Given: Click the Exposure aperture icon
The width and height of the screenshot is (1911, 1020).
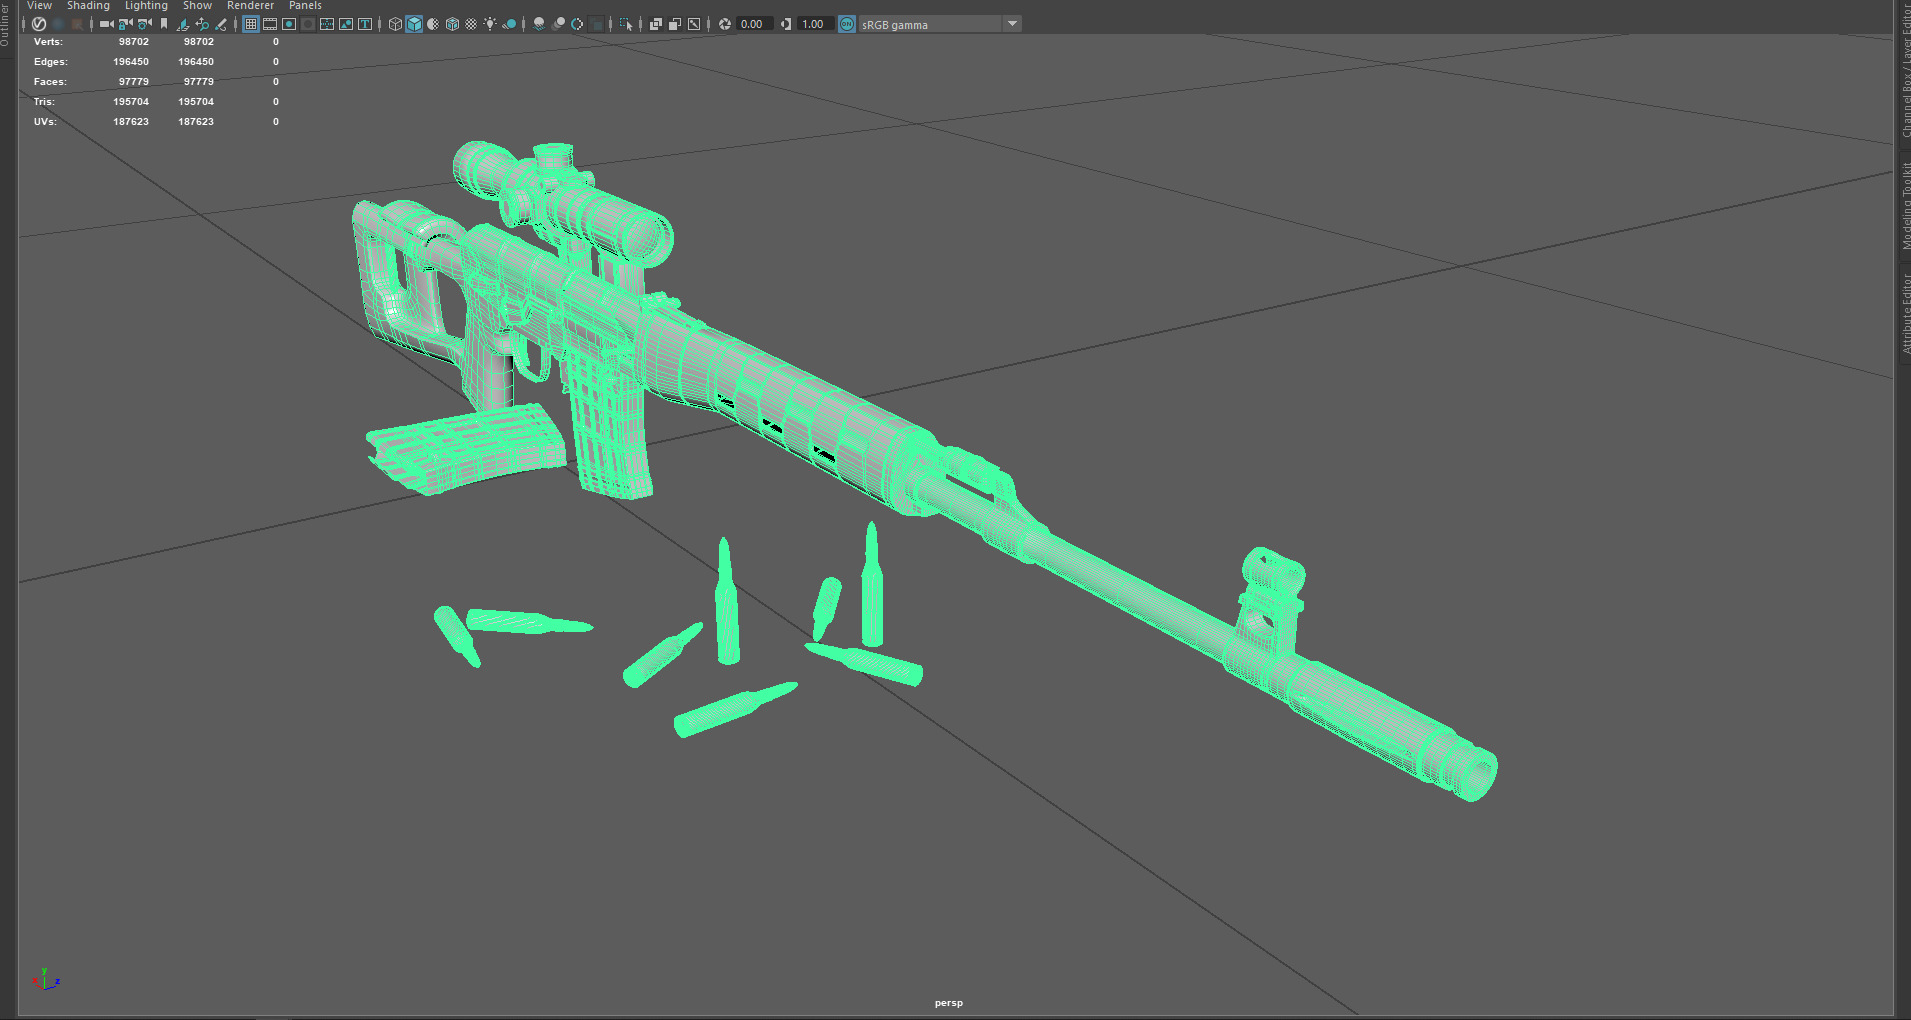Looking at the screenshot, I should pos(725,24).
